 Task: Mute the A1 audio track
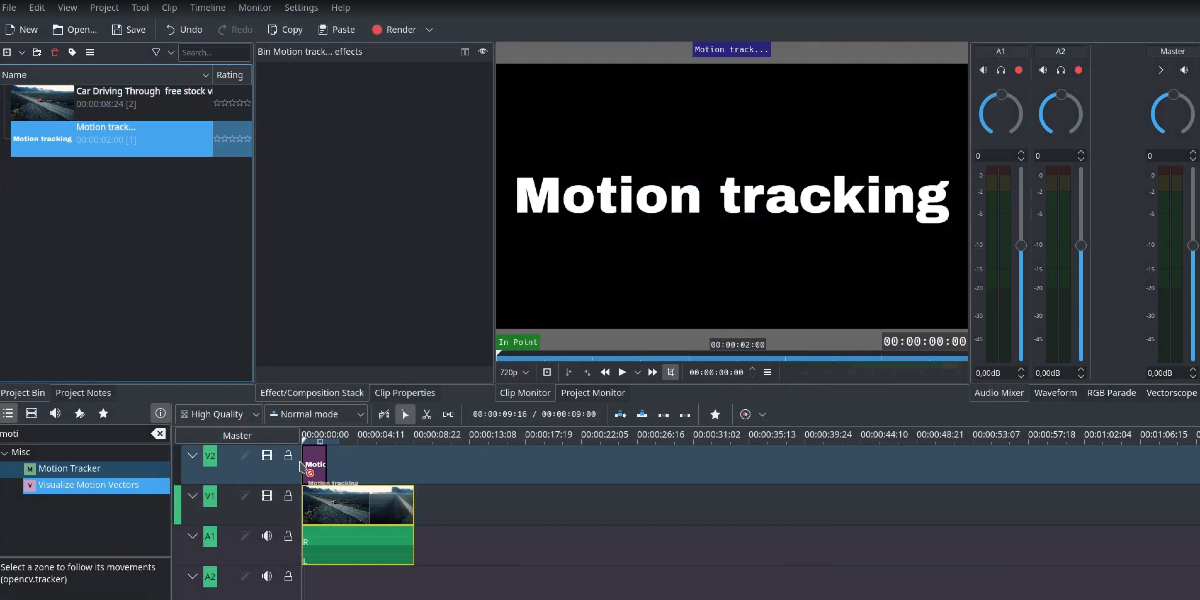click(267, 536)
